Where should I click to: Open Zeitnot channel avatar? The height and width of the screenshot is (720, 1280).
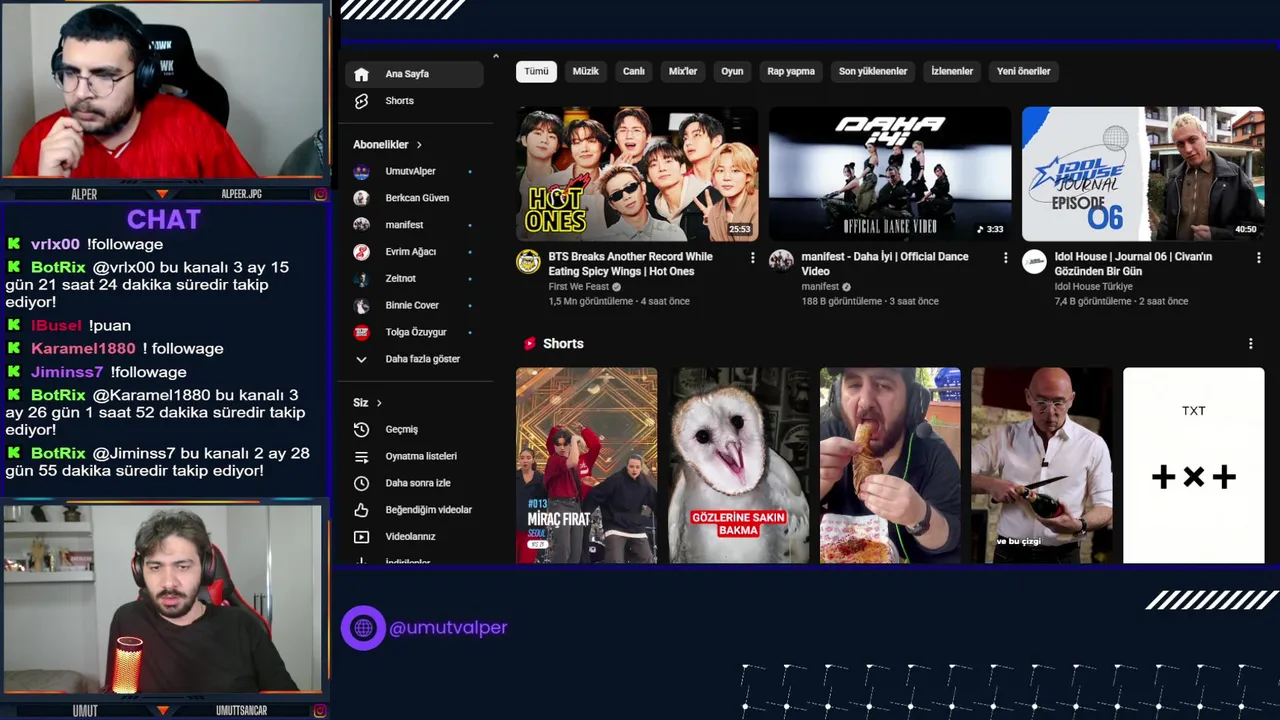tap(361, 278)
